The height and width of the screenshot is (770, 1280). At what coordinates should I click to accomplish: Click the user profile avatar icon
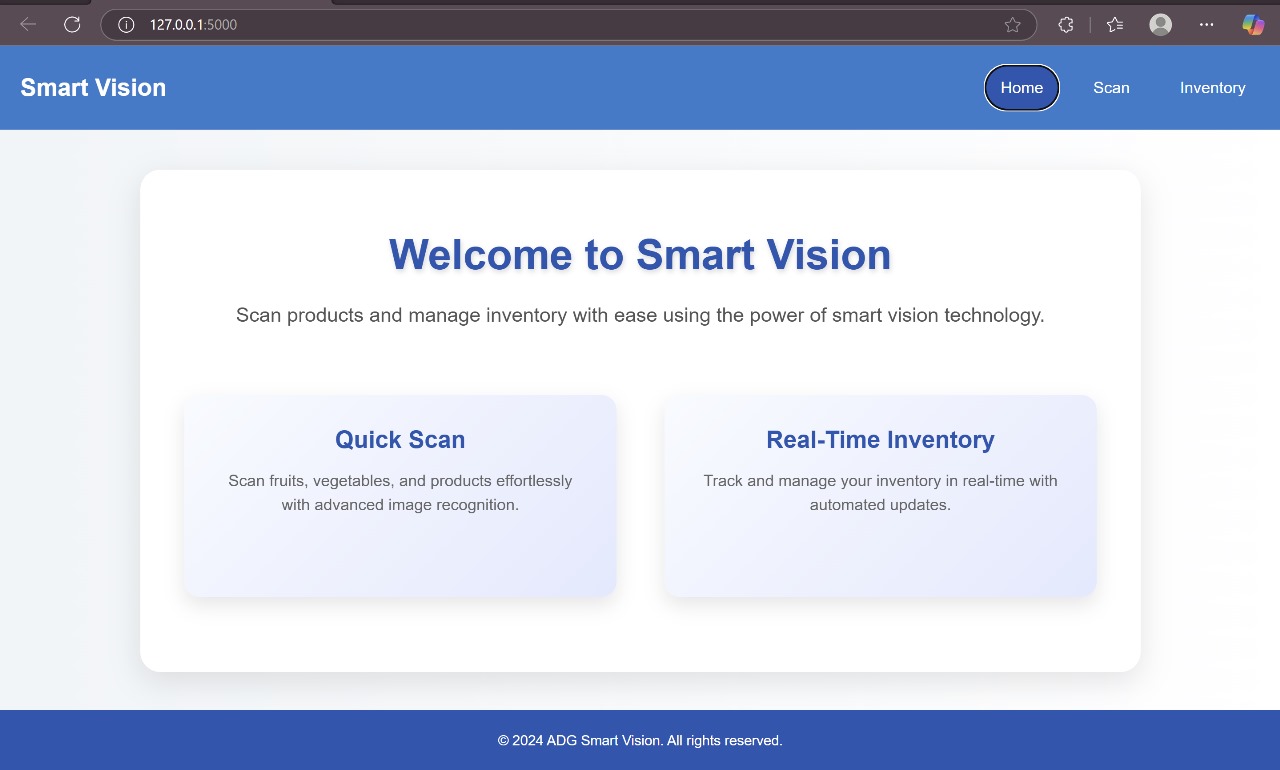click(x=1160, y=25)
